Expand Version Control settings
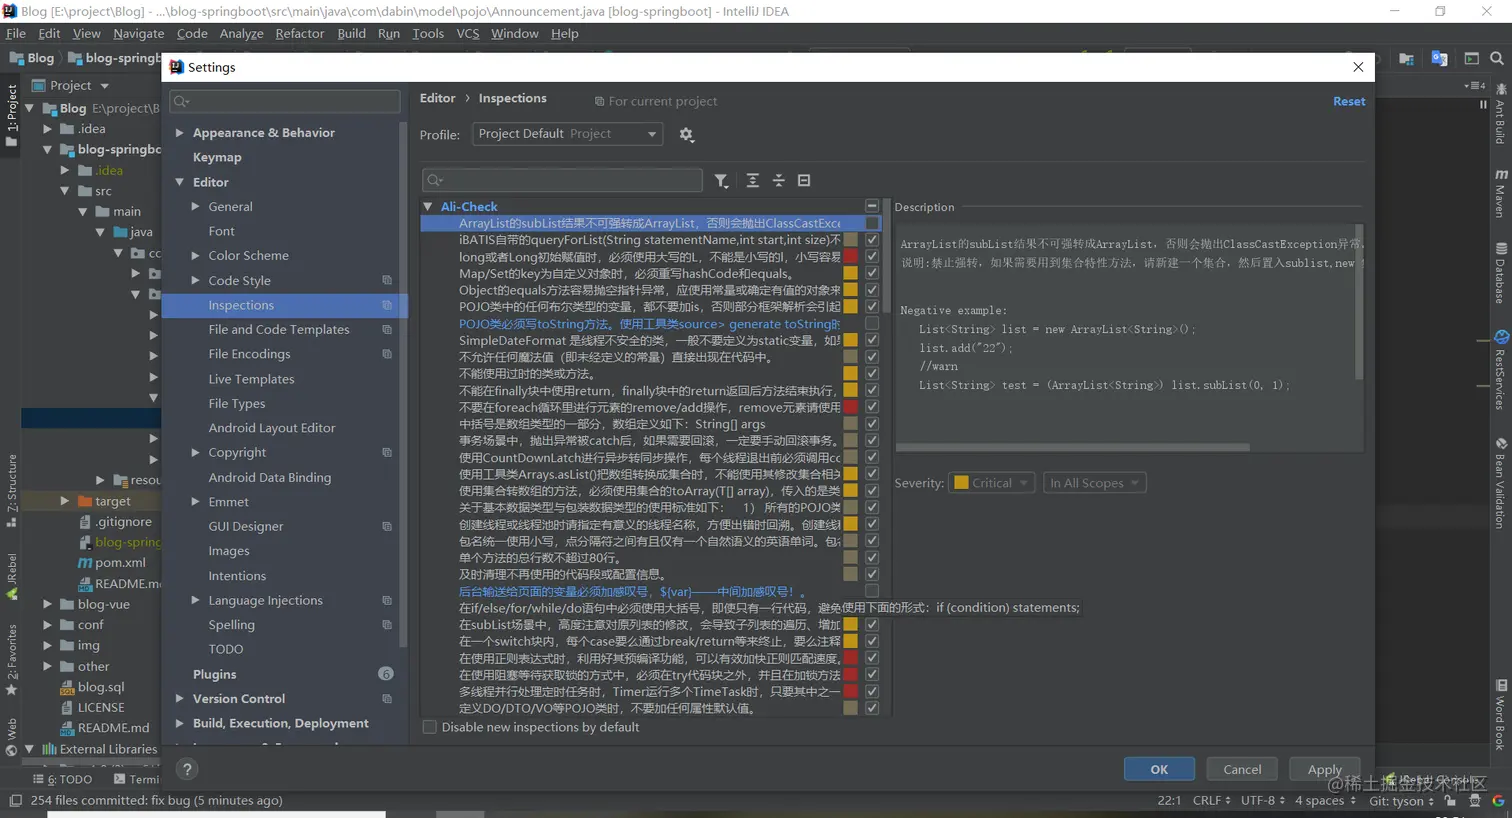Image resolution: width=1512 pixels, height=818 pixels. [179, 699]
